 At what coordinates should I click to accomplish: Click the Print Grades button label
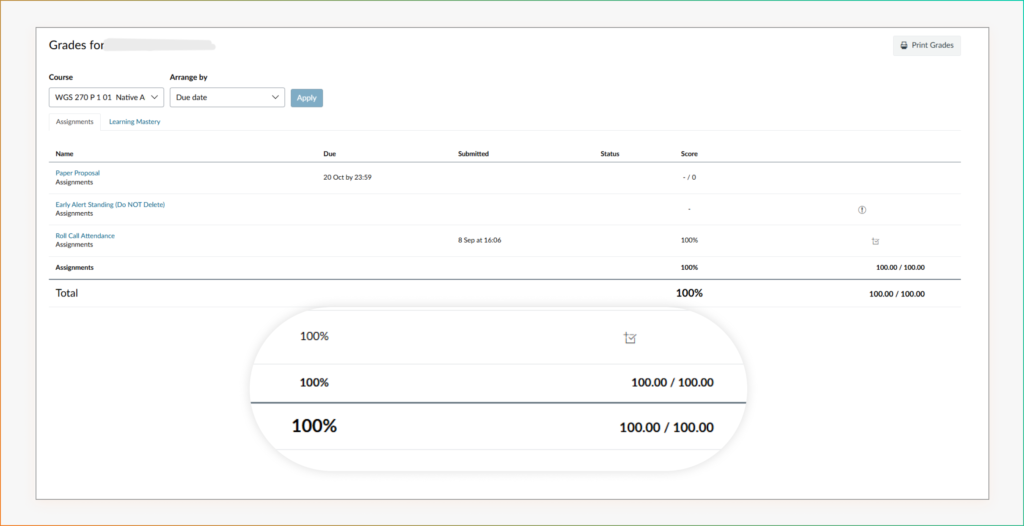(932, 45)
